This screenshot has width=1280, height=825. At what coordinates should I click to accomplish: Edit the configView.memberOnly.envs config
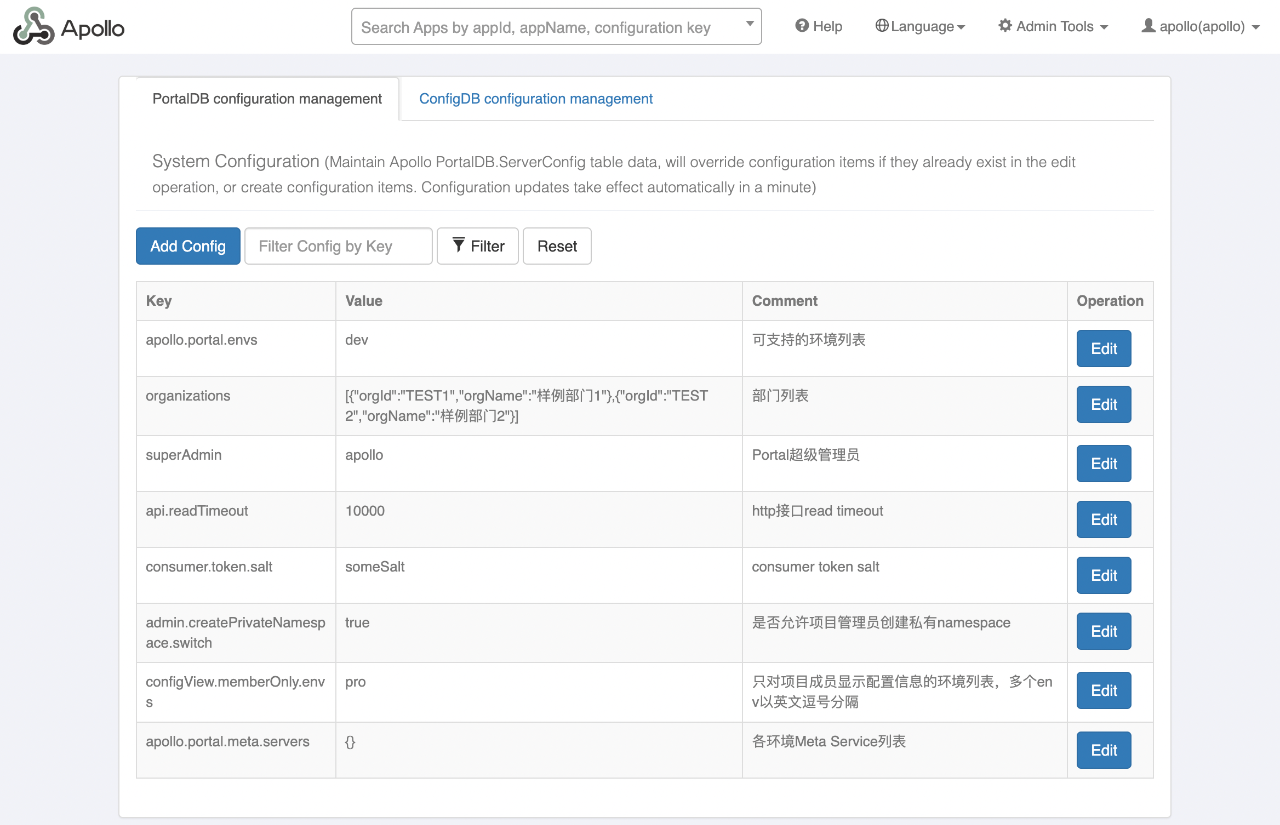coord(1104,691)
